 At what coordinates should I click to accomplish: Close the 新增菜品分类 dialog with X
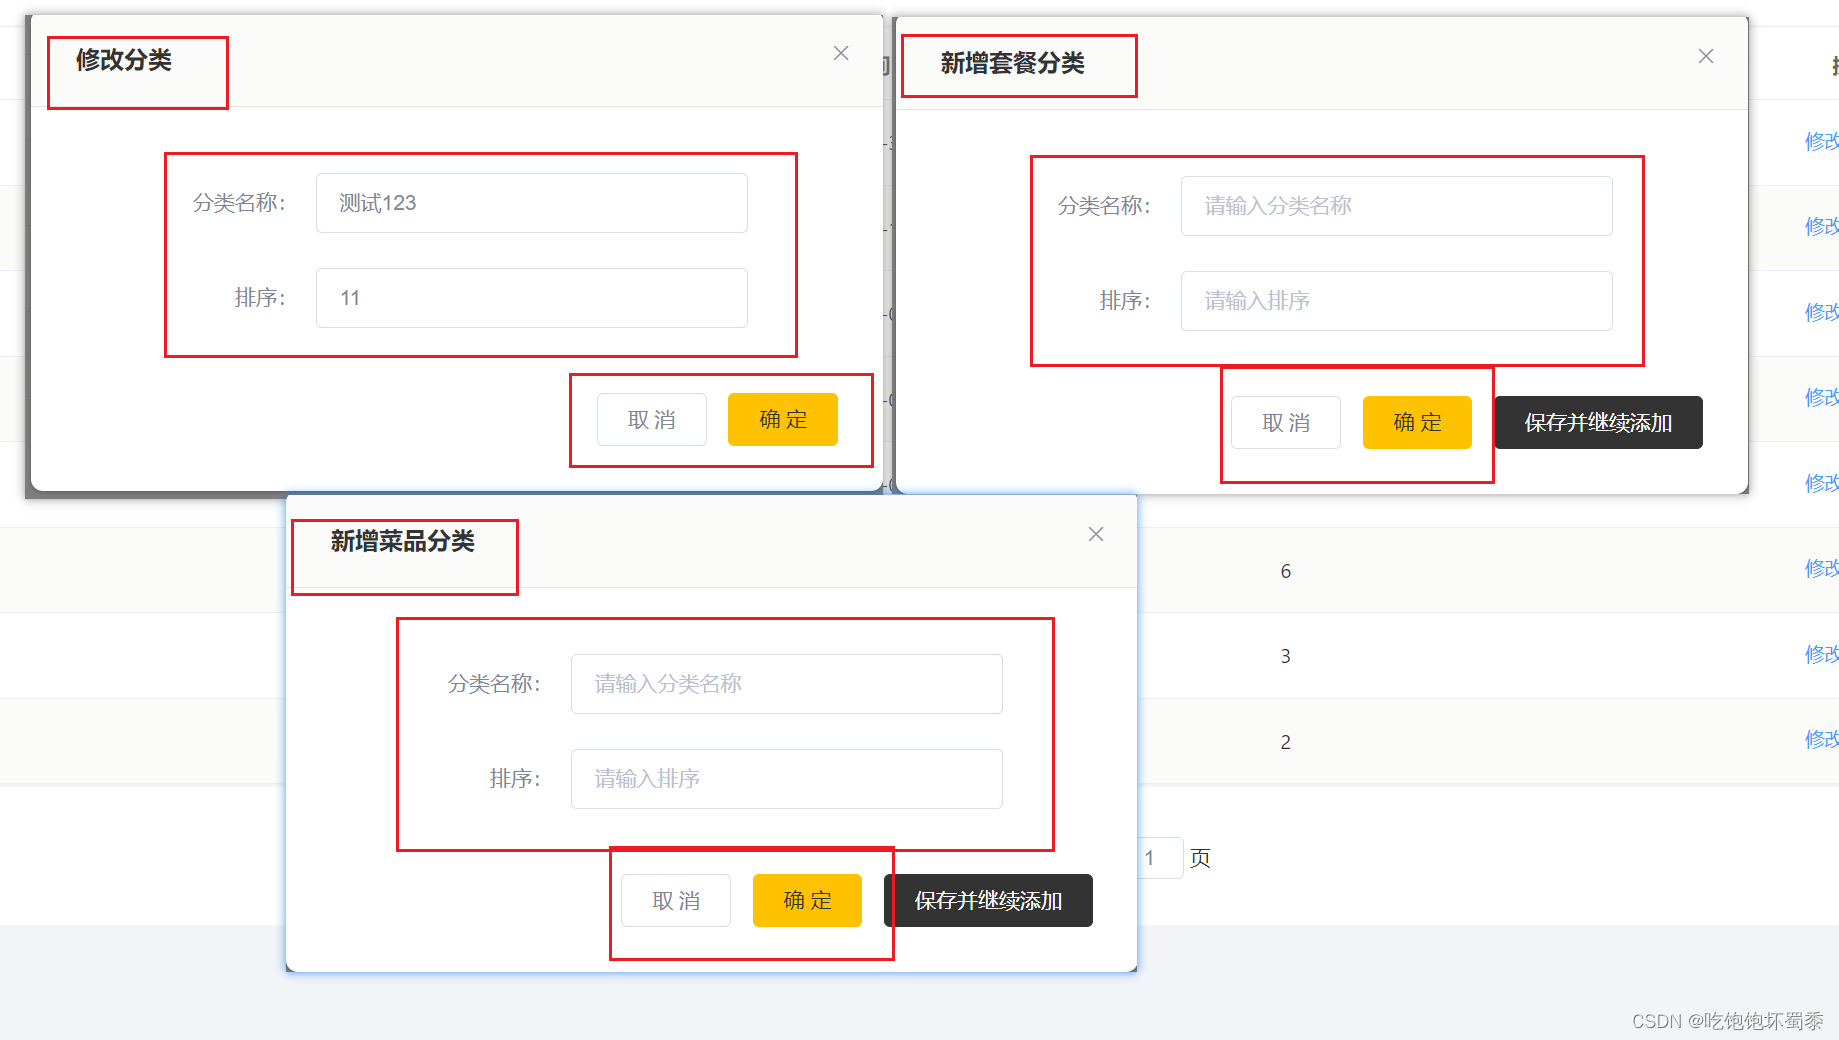(x=1095, y=534)
